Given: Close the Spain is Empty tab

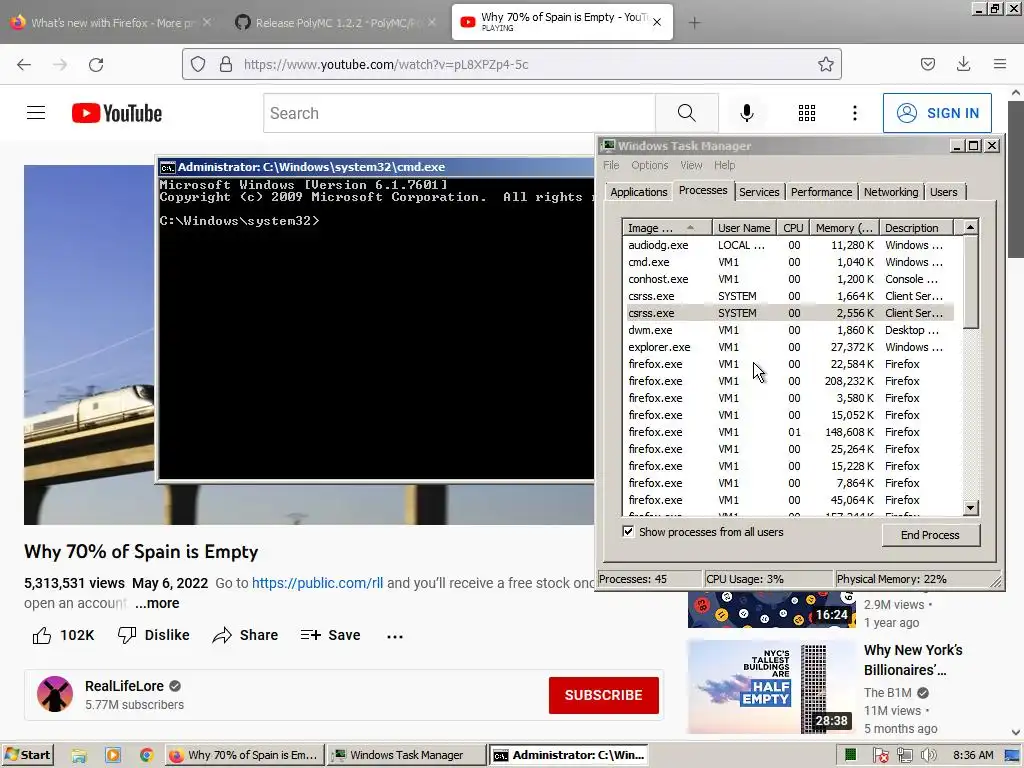Looking at the screenshot, I should click(x=657, y=22).
